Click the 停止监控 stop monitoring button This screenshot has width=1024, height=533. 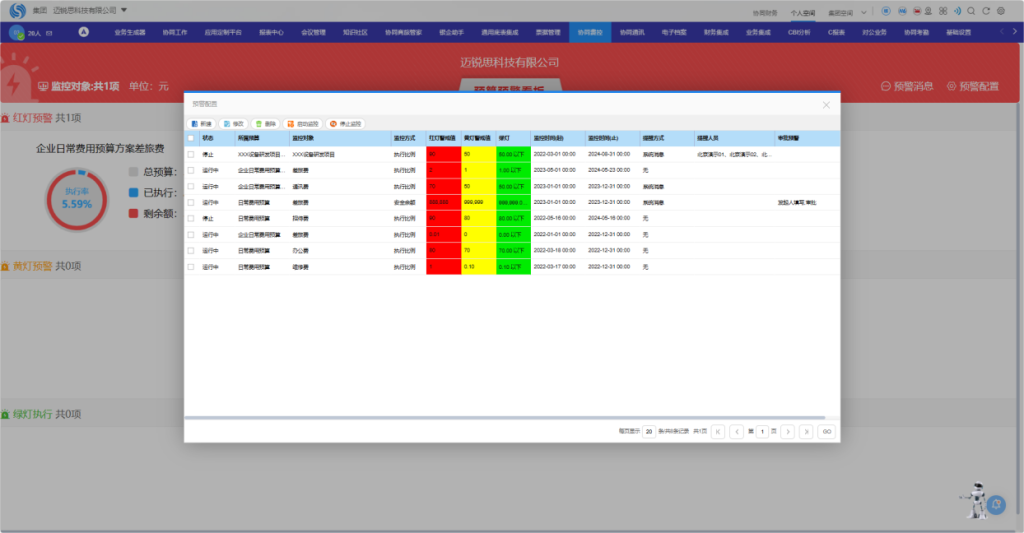coord(346,124)
